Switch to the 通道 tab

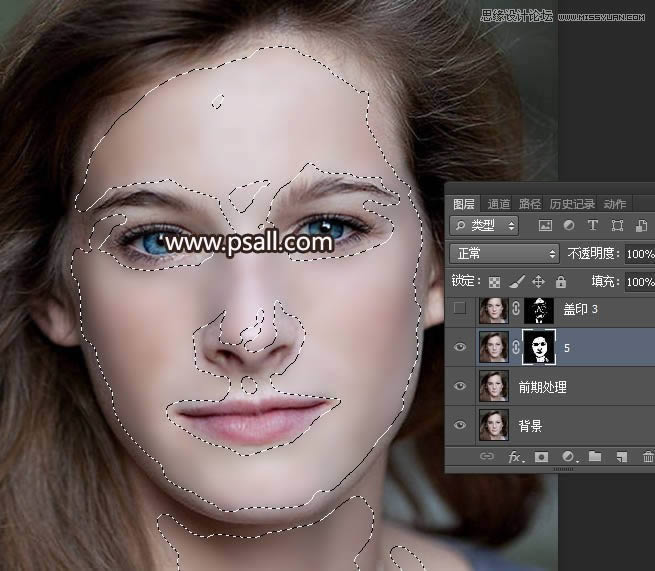pyautogui.click(x=498, y=203)
